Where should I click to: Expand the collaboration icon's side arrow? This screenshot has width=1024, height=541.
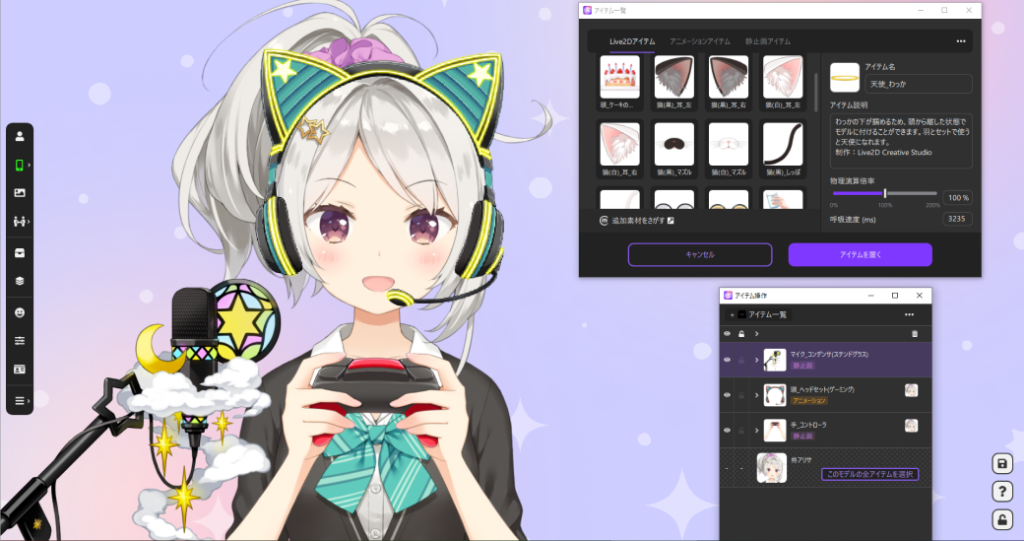29,222
